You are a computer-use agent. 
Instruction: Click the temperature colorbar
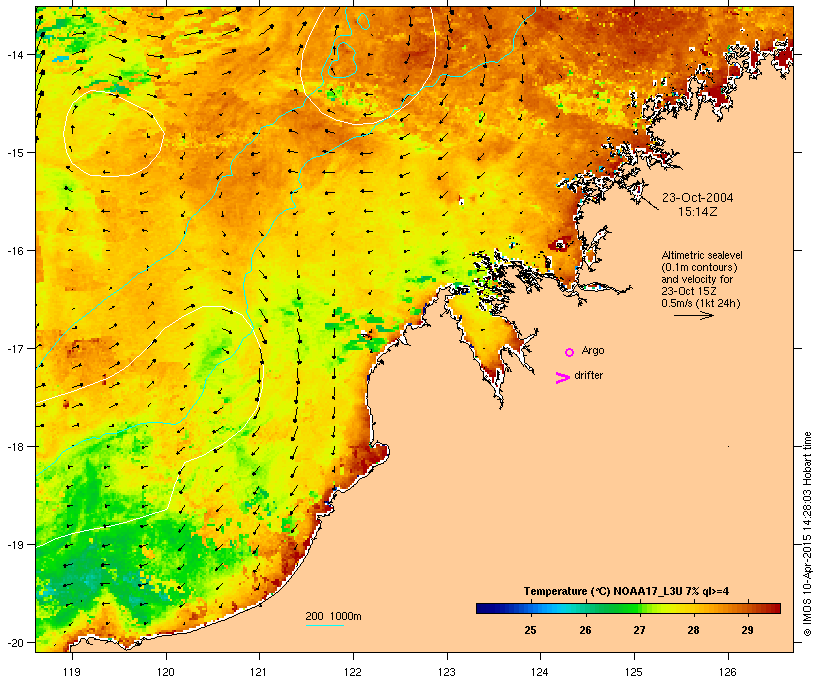click(628, 608)
